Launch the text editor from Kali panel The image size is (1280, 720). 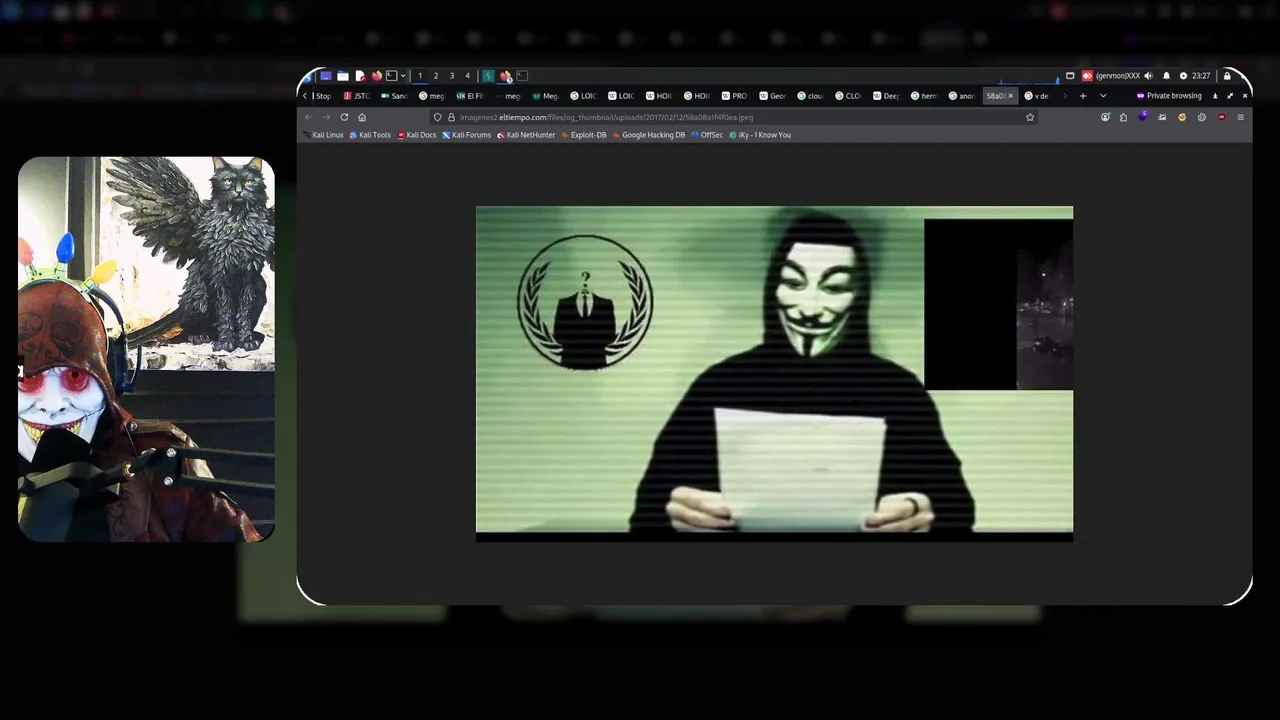(x=360, y=76)
